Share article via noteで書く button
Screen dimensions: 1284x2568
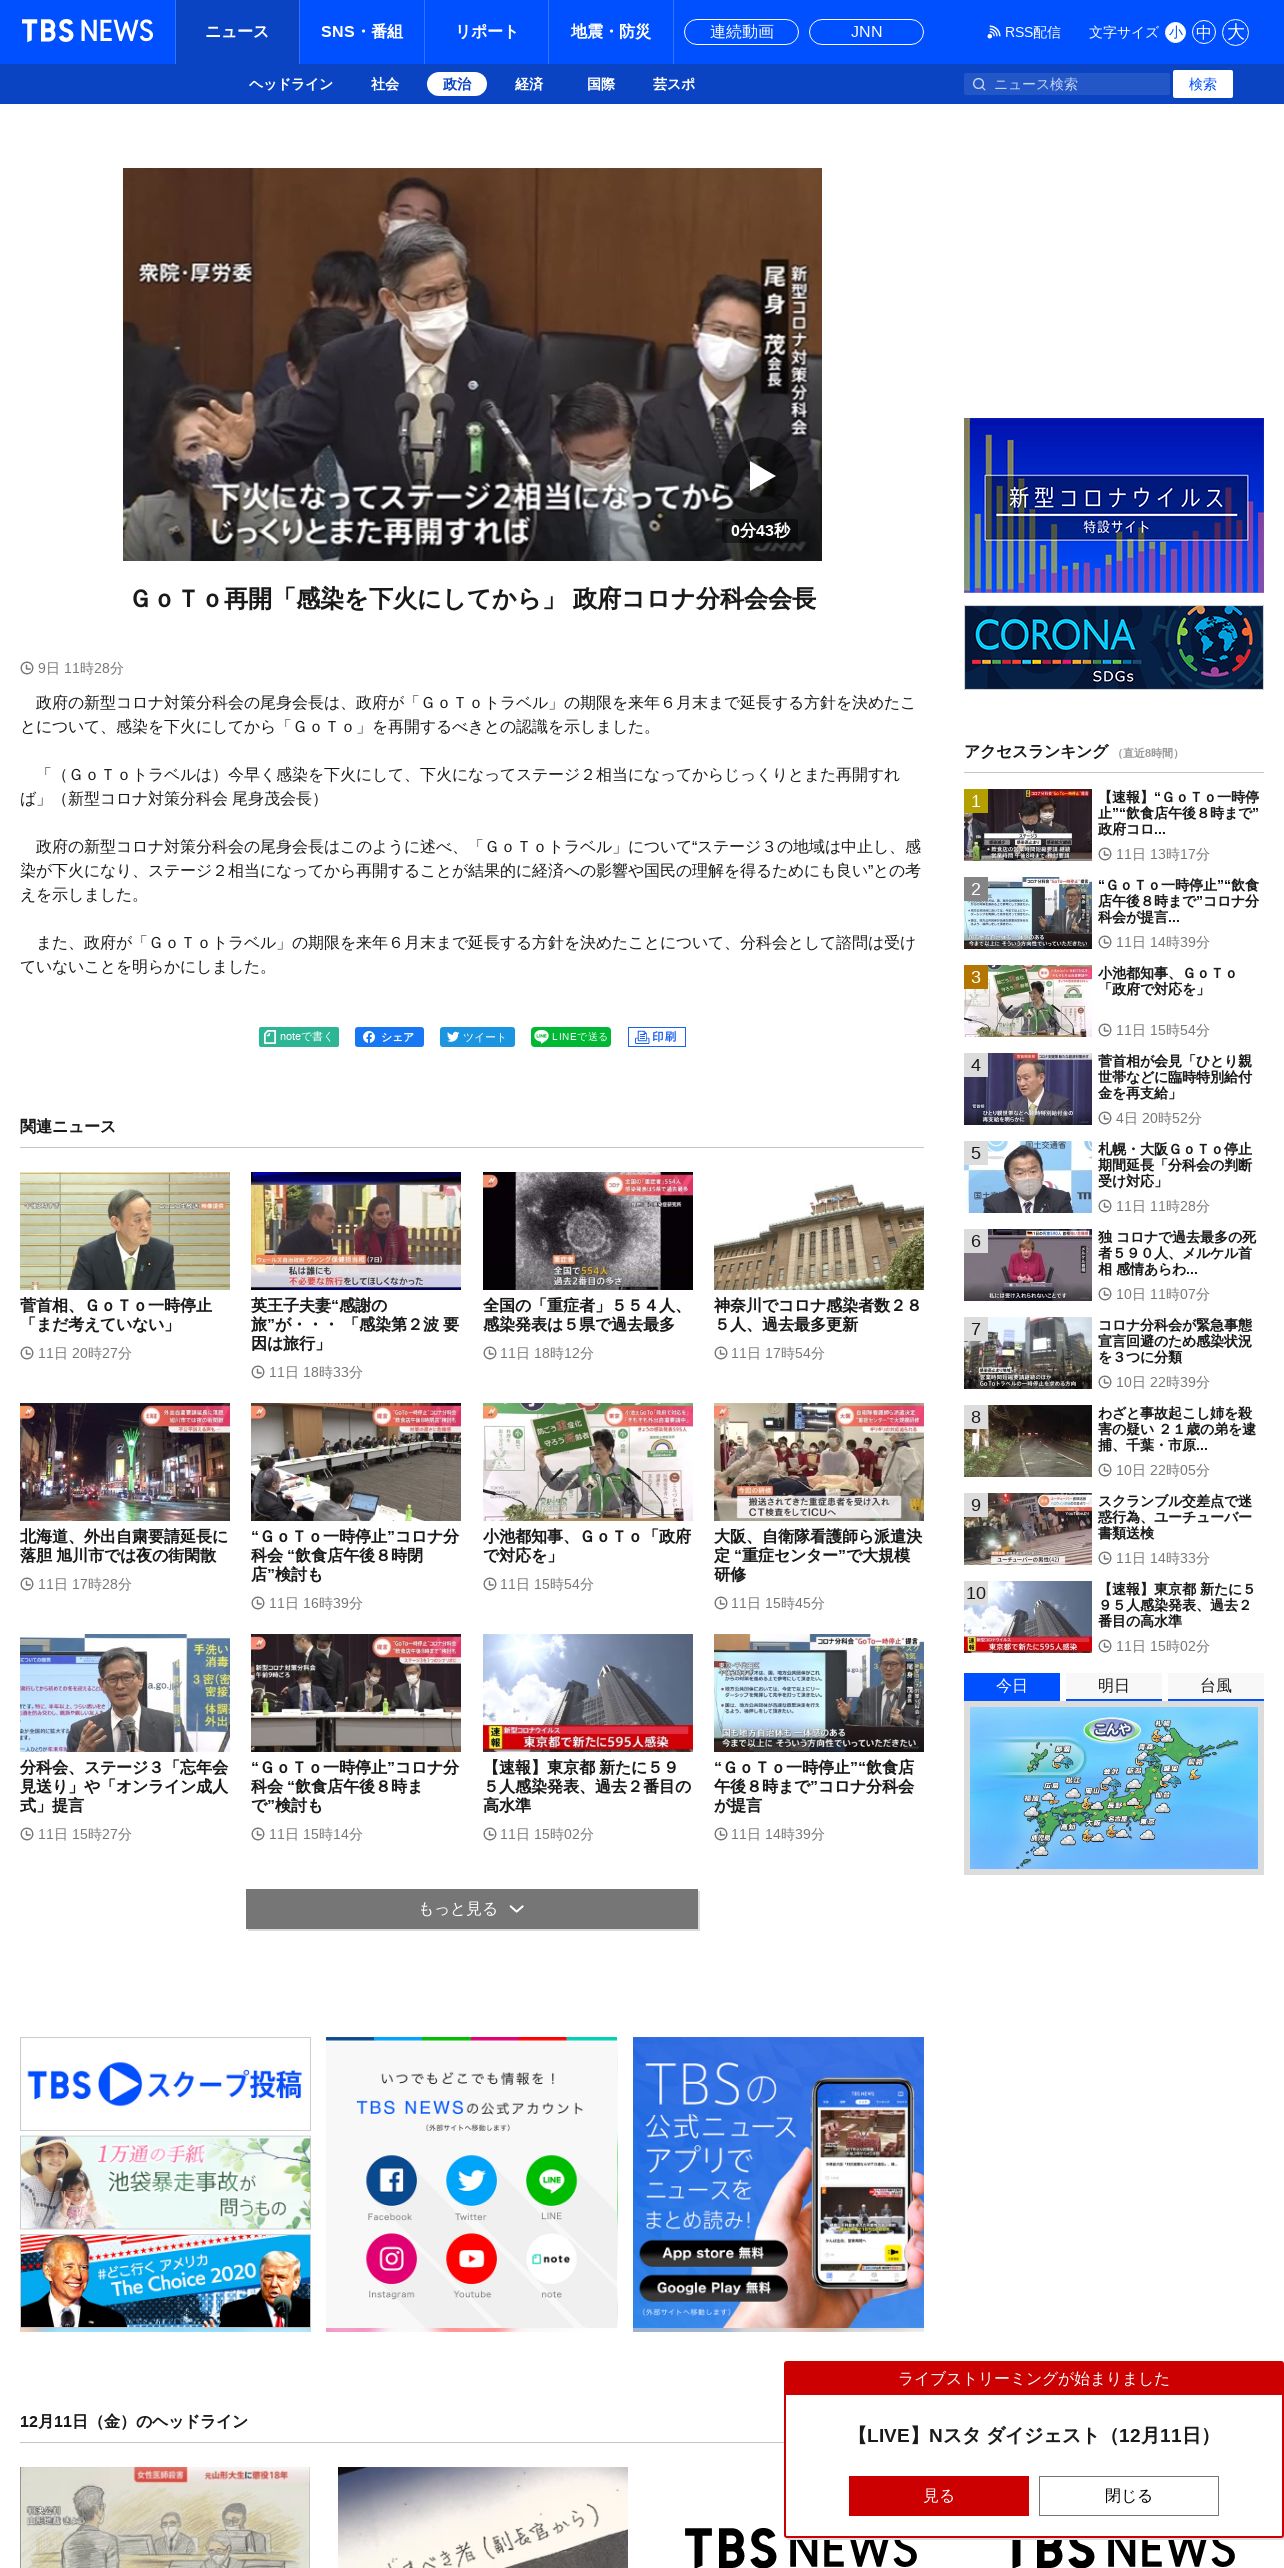click(299, 1037)
